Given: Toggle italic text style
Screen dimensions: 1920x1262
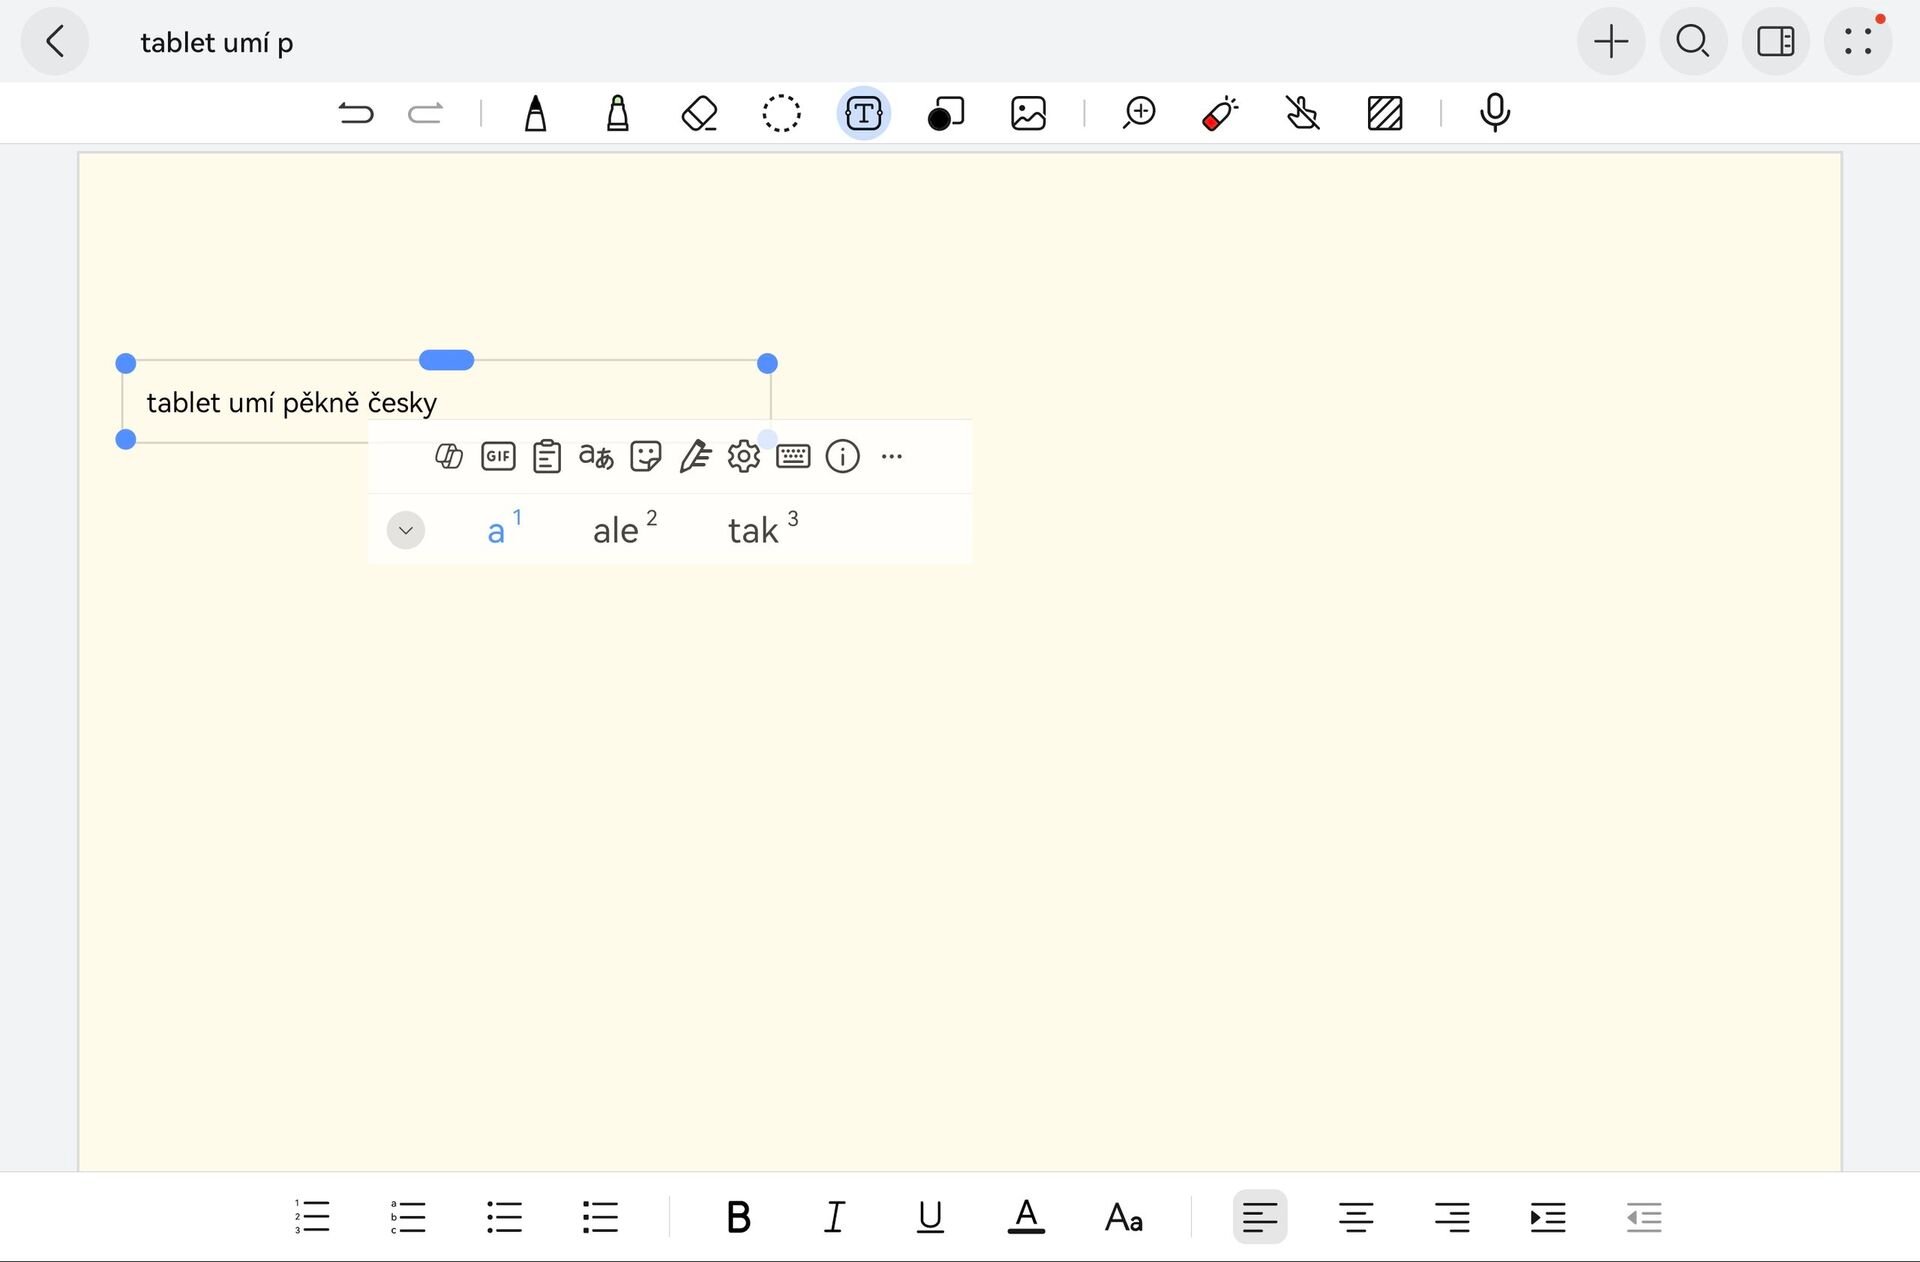Looking at the screenshot, I should click(x=834, y=1217).
